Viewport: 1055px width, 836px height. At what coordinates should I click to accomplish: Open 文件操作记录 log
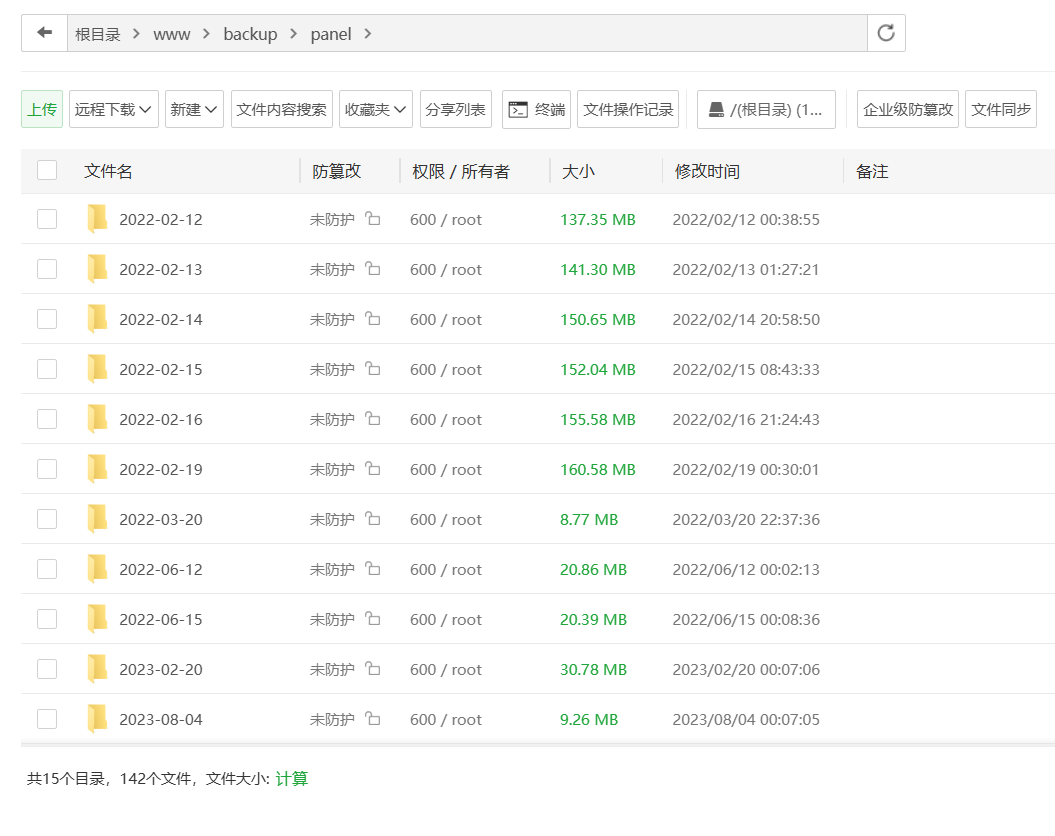click(x=628, y=109)
